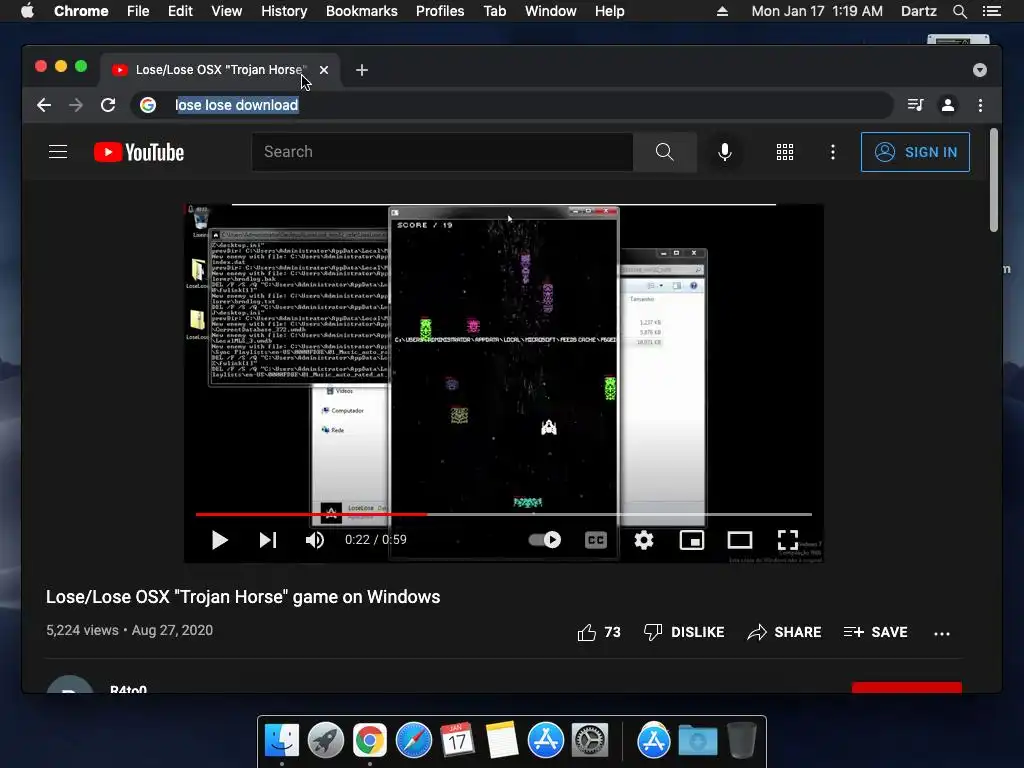This screenshot has height=768, width=1024.
Task: Select the Lose/Lose OSX Trojan Horse tab
Action: (220, 70)
